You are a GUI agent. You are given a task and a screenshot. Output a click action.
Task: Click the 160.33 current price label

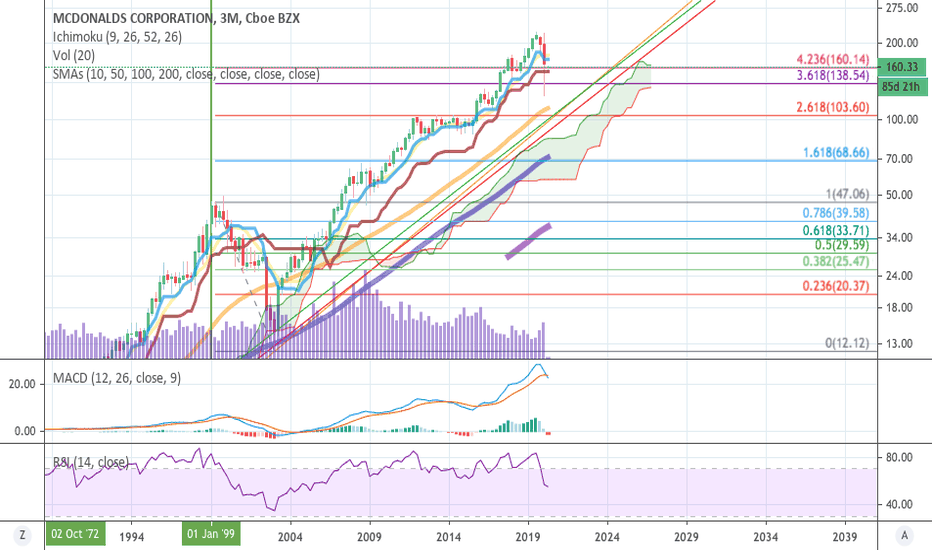click(902, 67)
